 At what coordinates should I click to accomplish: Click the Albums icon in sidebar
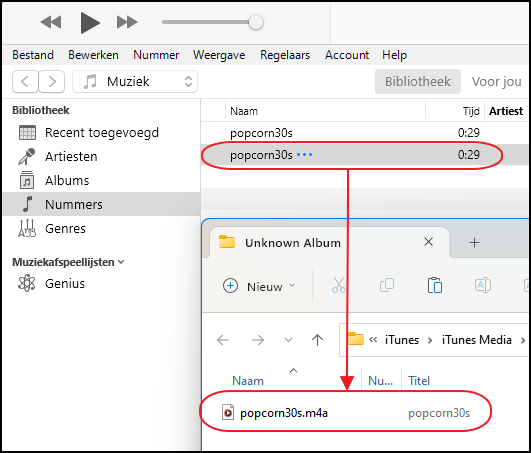(x=27, y=180)
